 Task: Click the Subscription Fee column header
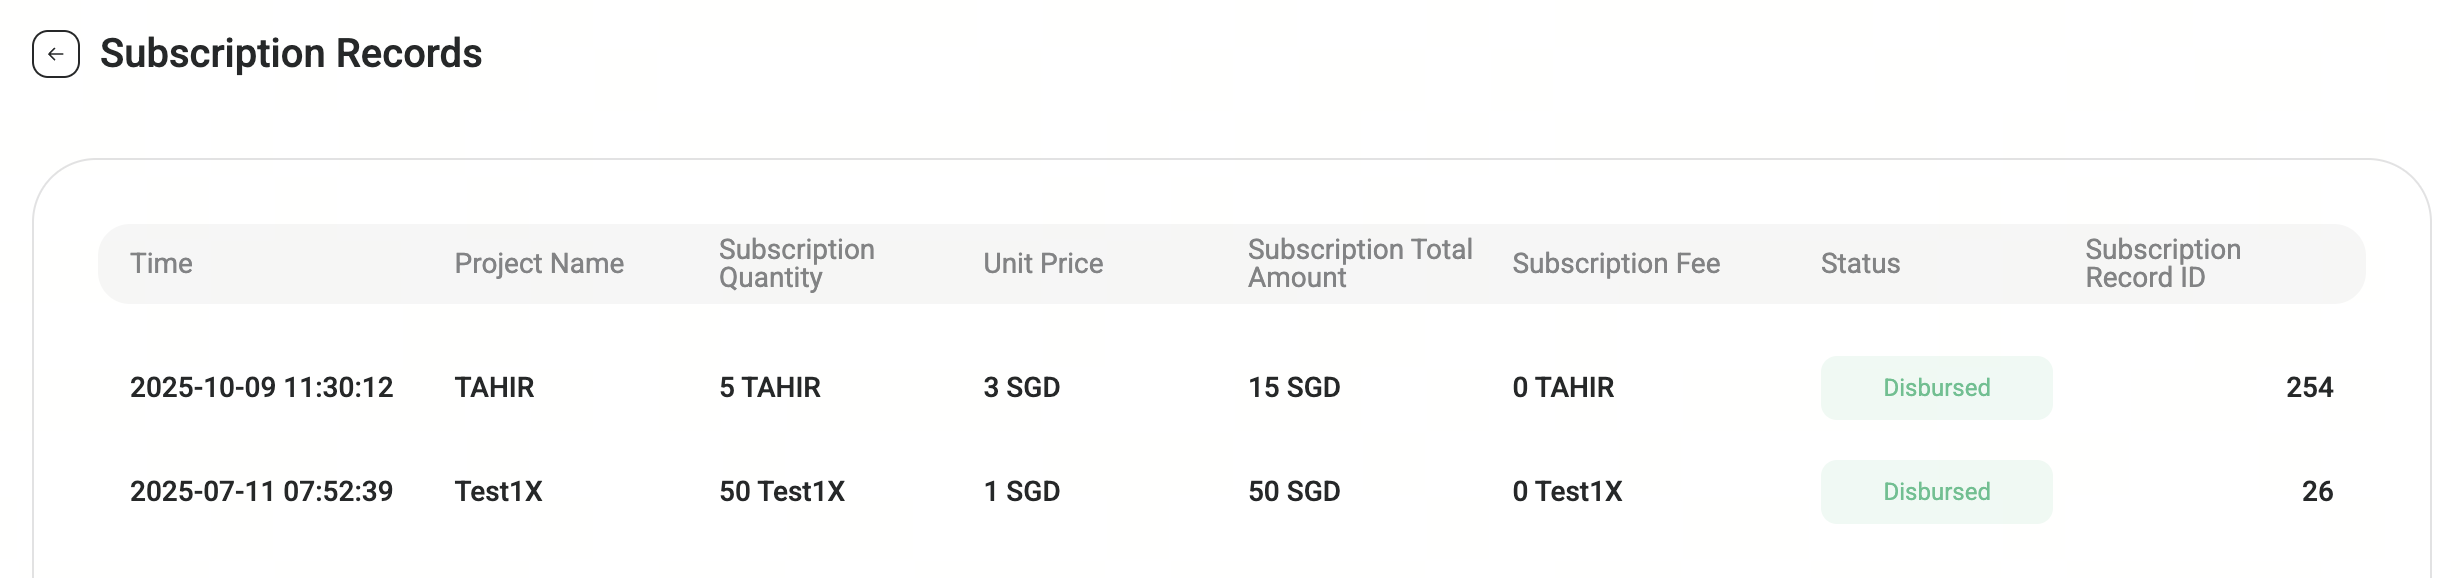pos(1616,264)
